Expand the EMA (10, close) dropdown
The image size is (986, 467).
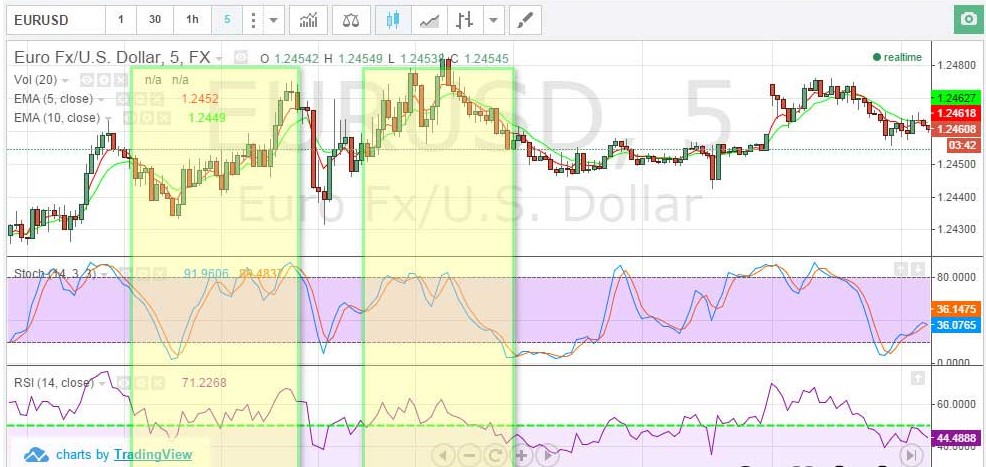point(109,118)
